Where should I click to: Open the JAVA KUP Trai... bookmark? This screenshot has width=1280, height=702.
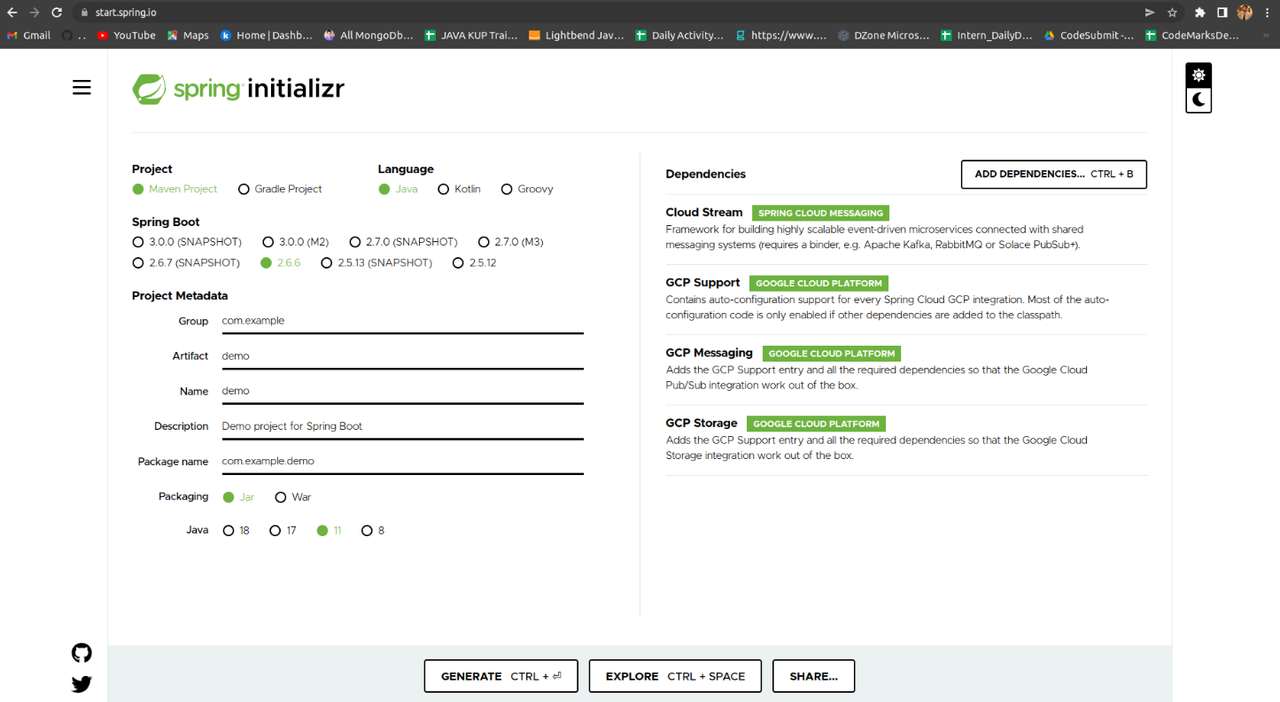click(x=471, y=35)
